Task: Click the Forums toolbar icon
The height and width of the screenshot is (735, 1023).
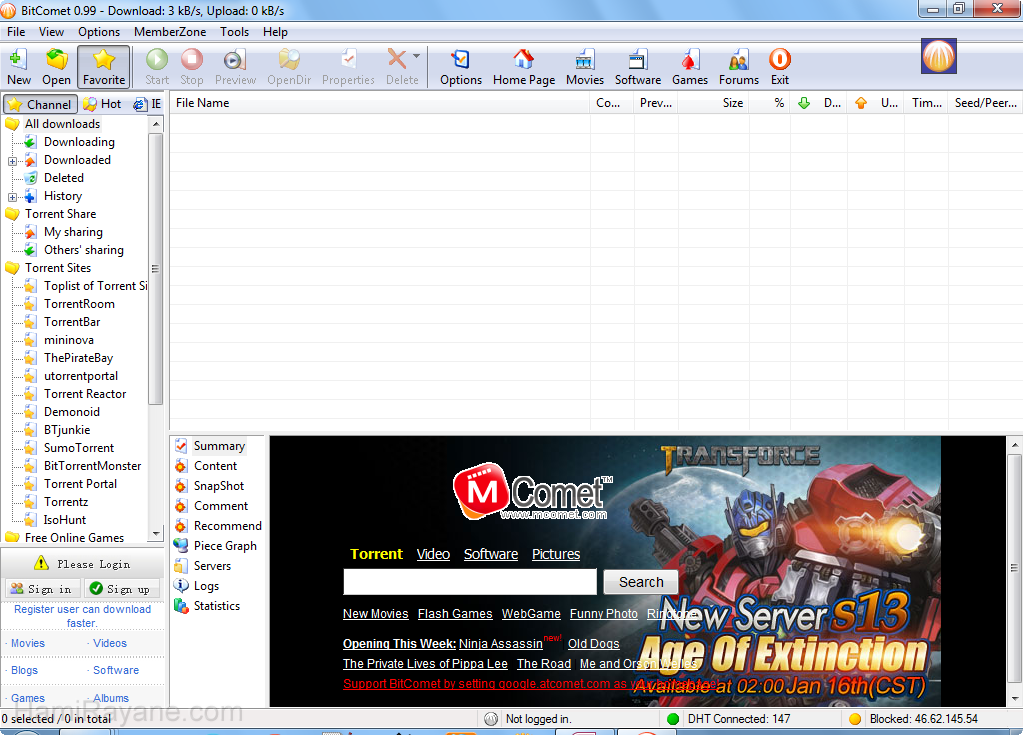Action: (x=739, y=67)
